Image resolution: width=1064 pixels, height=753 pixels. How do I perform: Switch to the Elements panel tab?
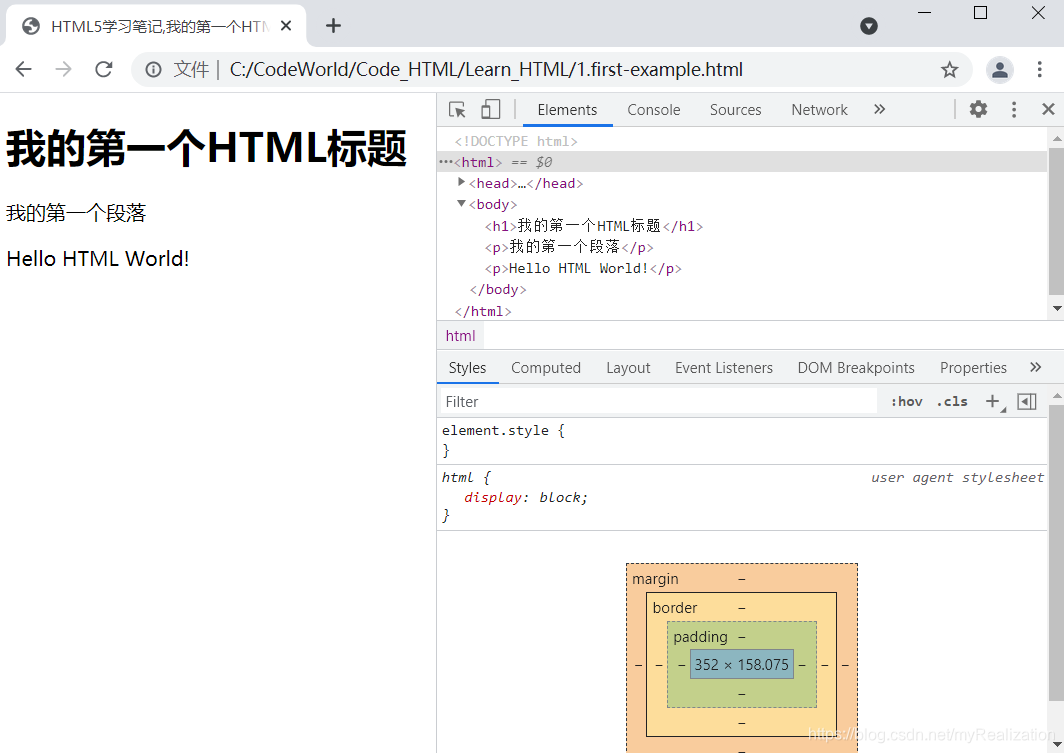pyautogui.click(x=567, y=110)
